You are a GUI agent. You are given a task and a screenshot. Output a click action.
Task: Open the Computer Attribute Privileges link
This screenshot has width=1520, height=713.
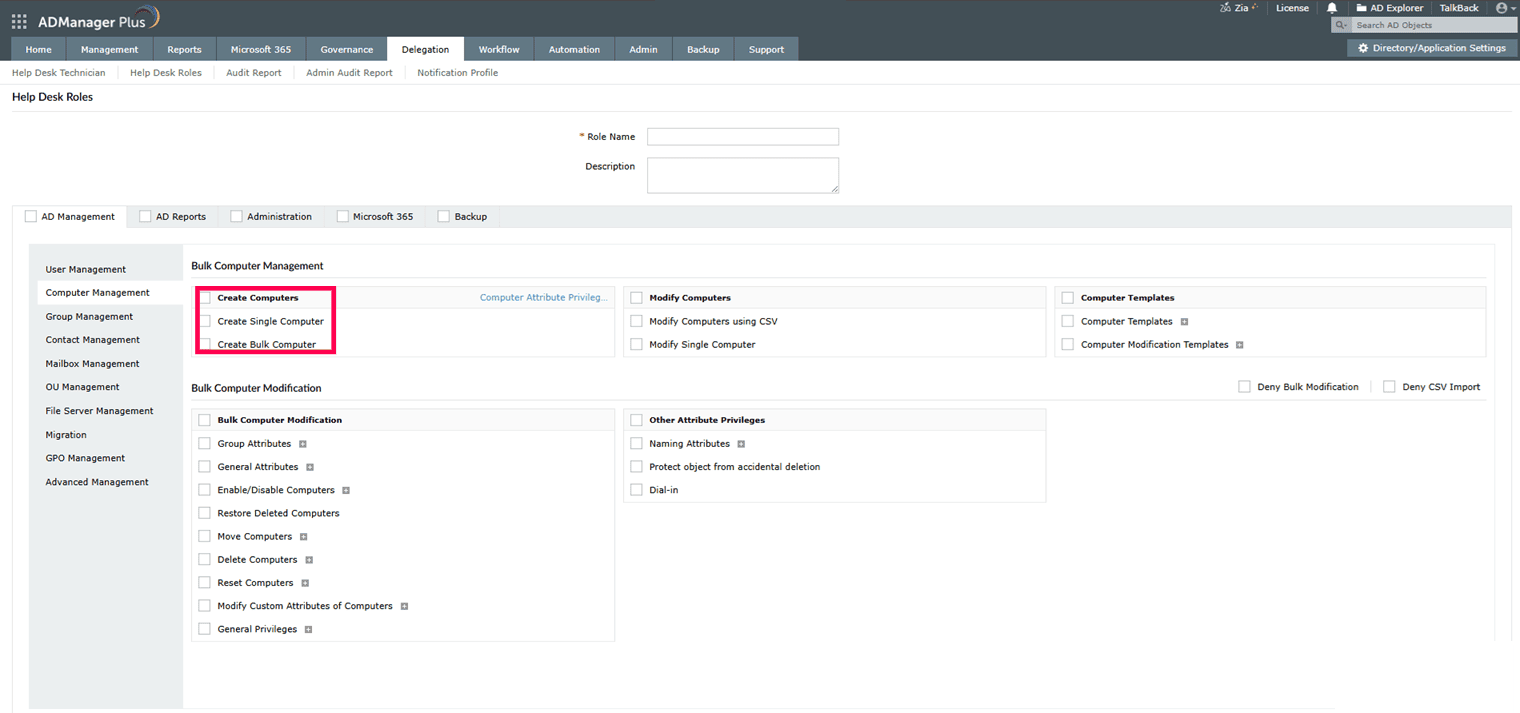pos(544,297)
